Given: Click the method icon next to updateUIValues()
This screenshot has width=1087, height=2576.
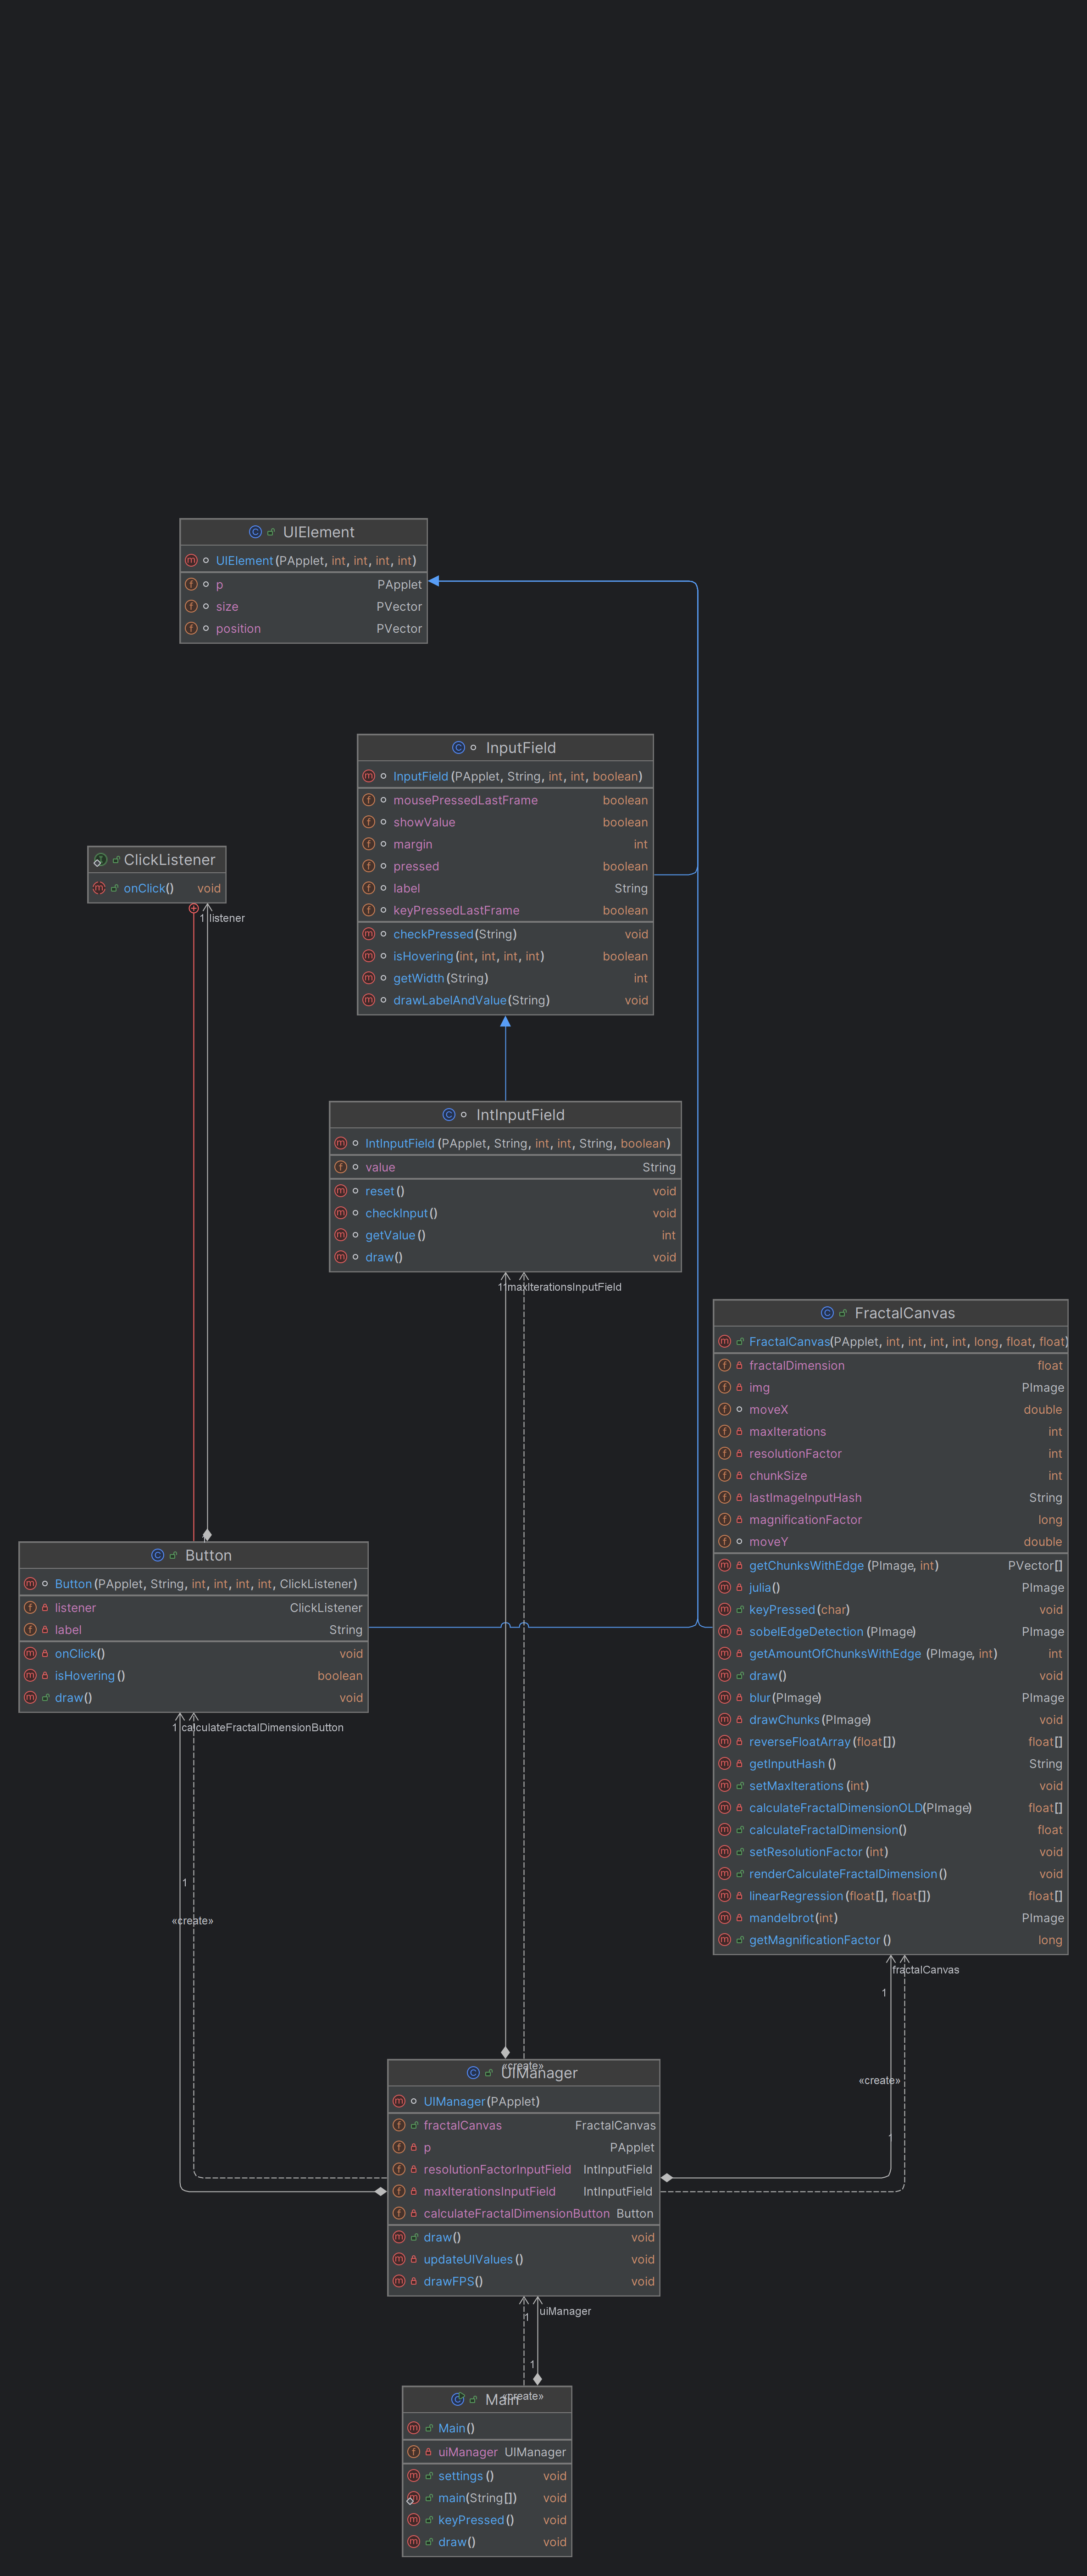Looking at the screenshot, I should (x=399, y=2259).
